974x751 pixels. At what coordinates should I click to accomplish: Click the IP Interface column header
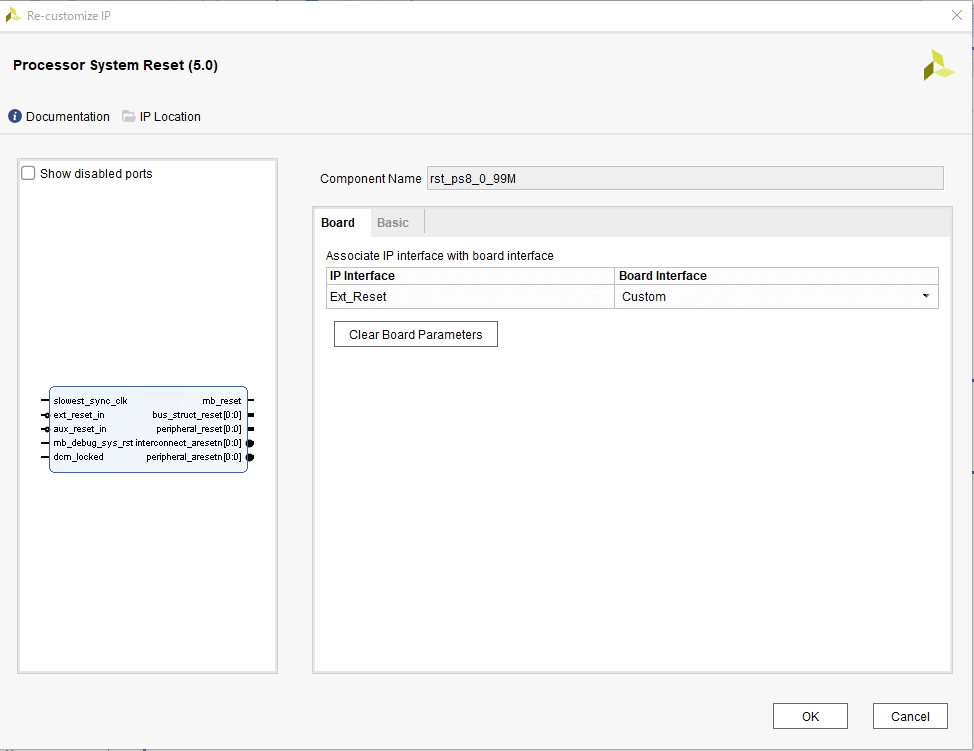coord(470,276)
